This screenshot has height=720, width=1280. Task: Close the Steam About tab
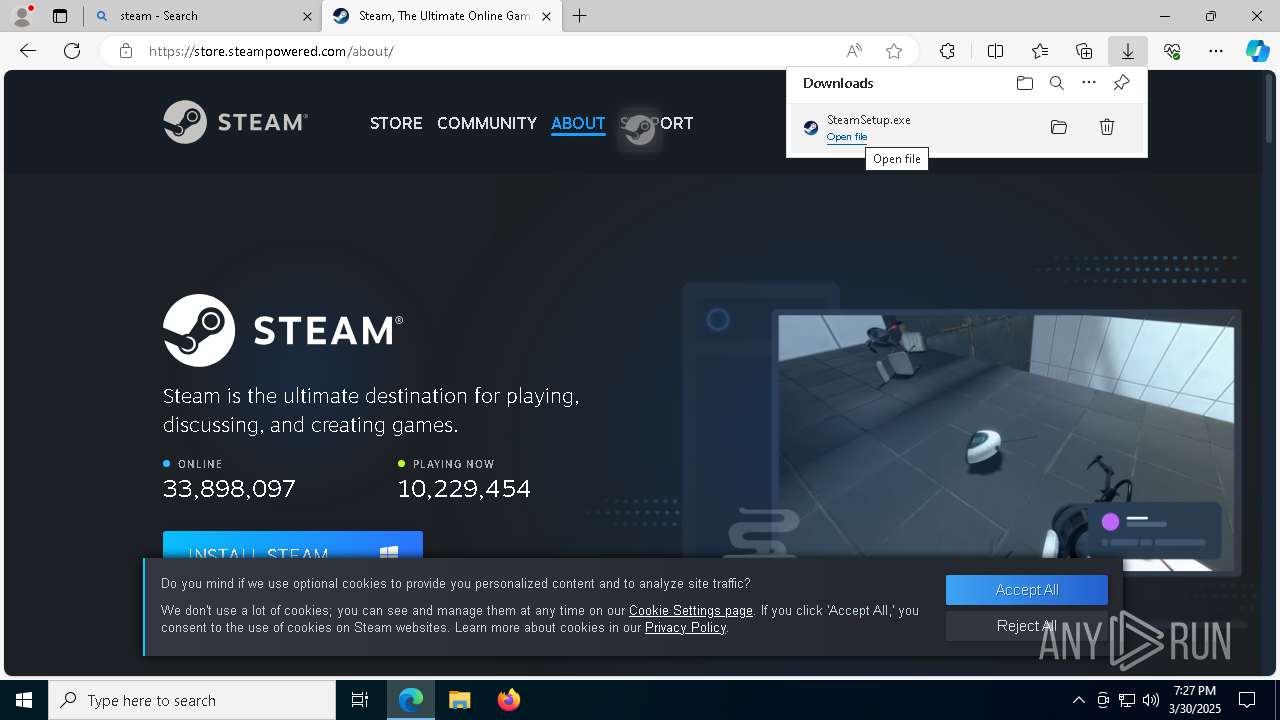click(x=546, y=16)
